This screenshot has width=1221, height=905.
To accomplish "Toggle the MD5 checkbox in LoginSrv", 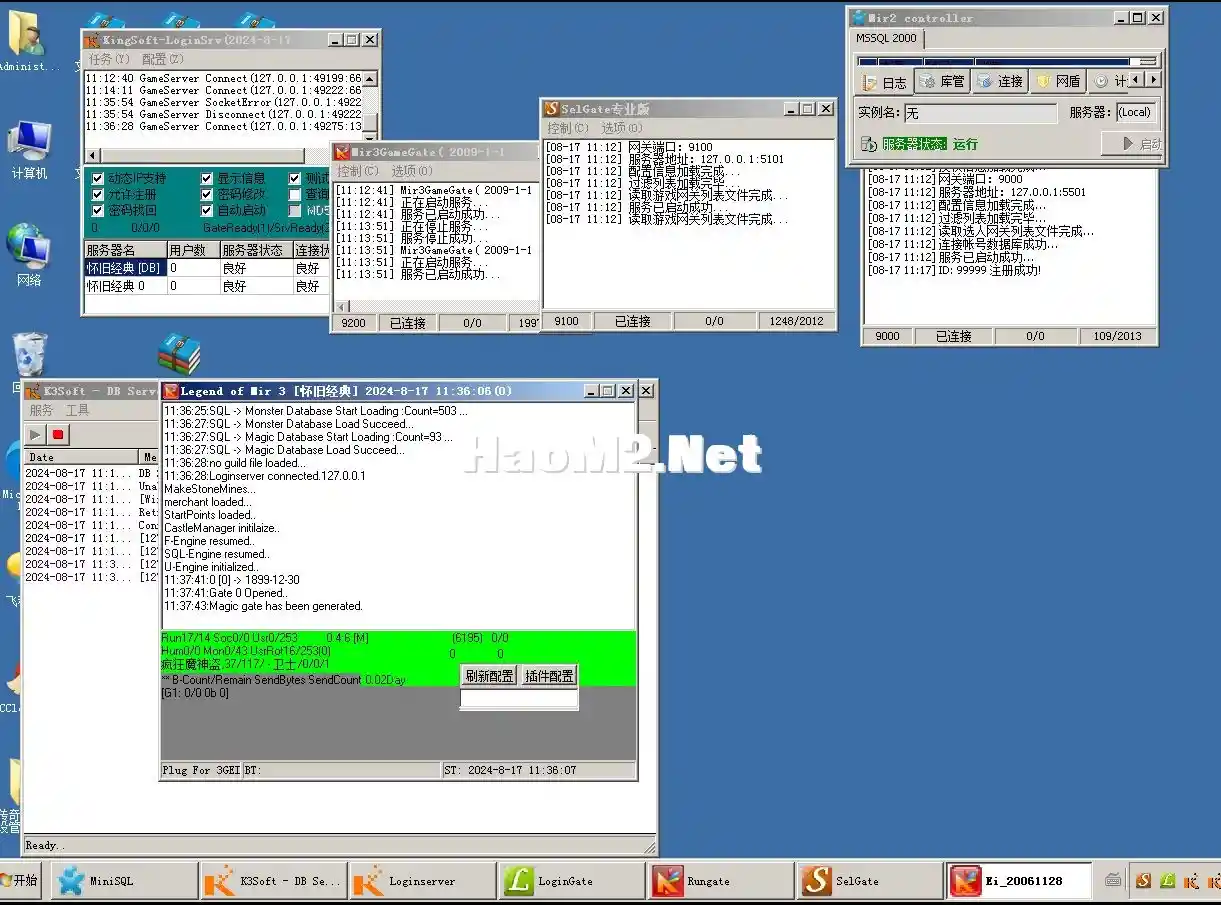I will [295, 210].
